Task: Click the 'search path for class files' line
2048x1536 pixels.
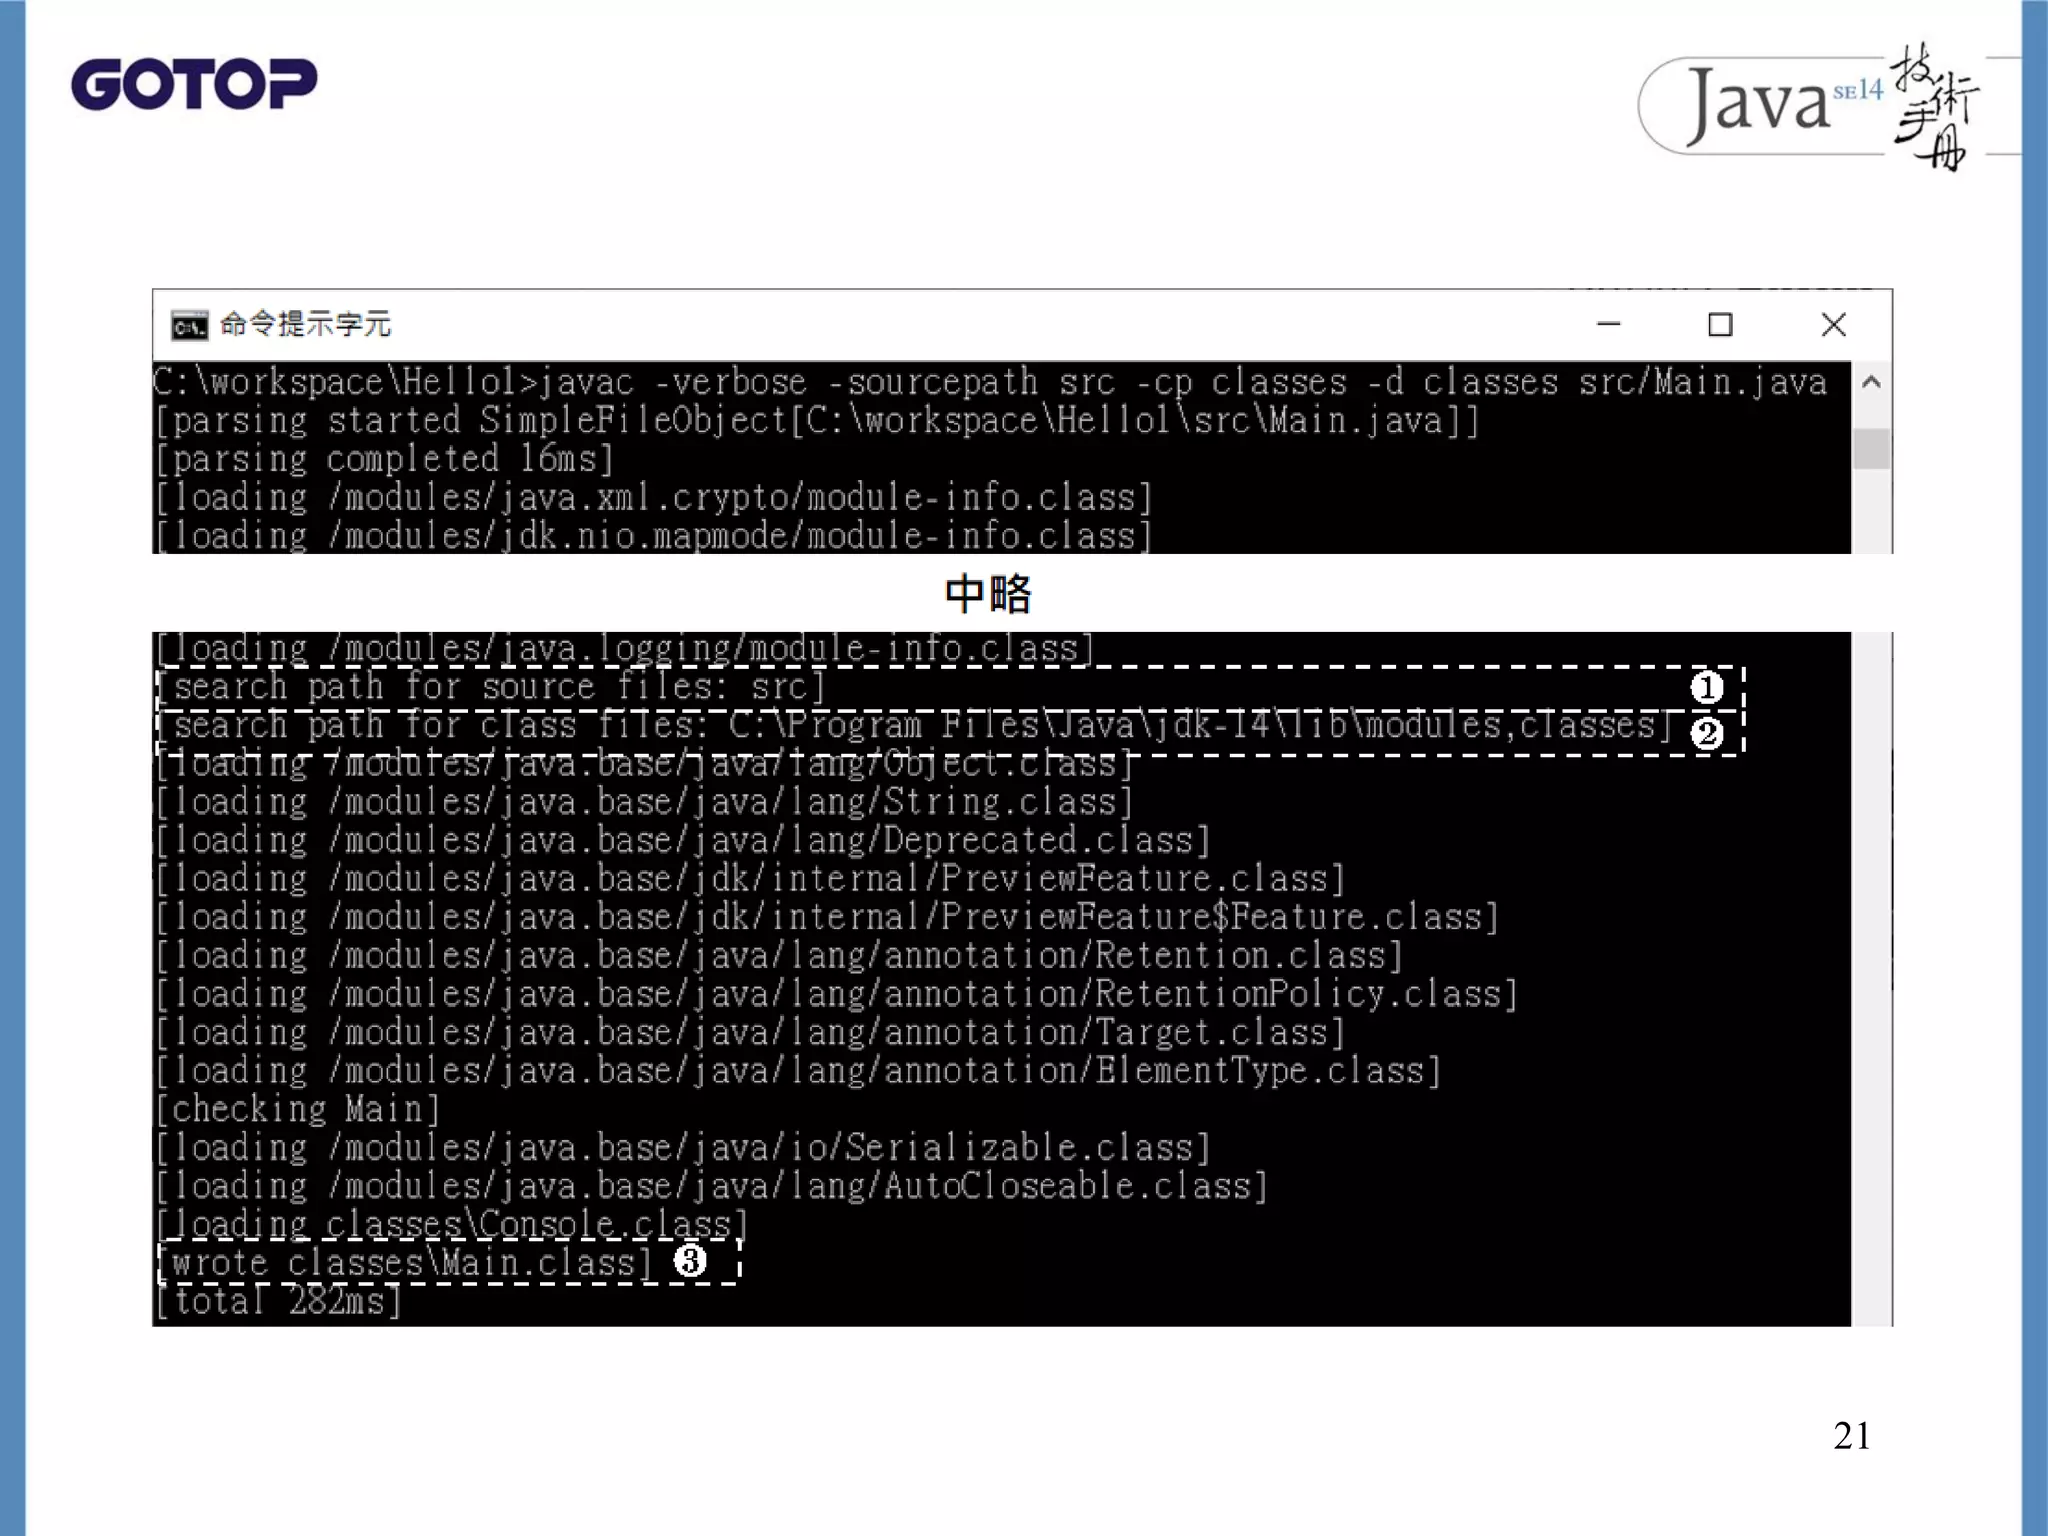Action: click(915, 725)
